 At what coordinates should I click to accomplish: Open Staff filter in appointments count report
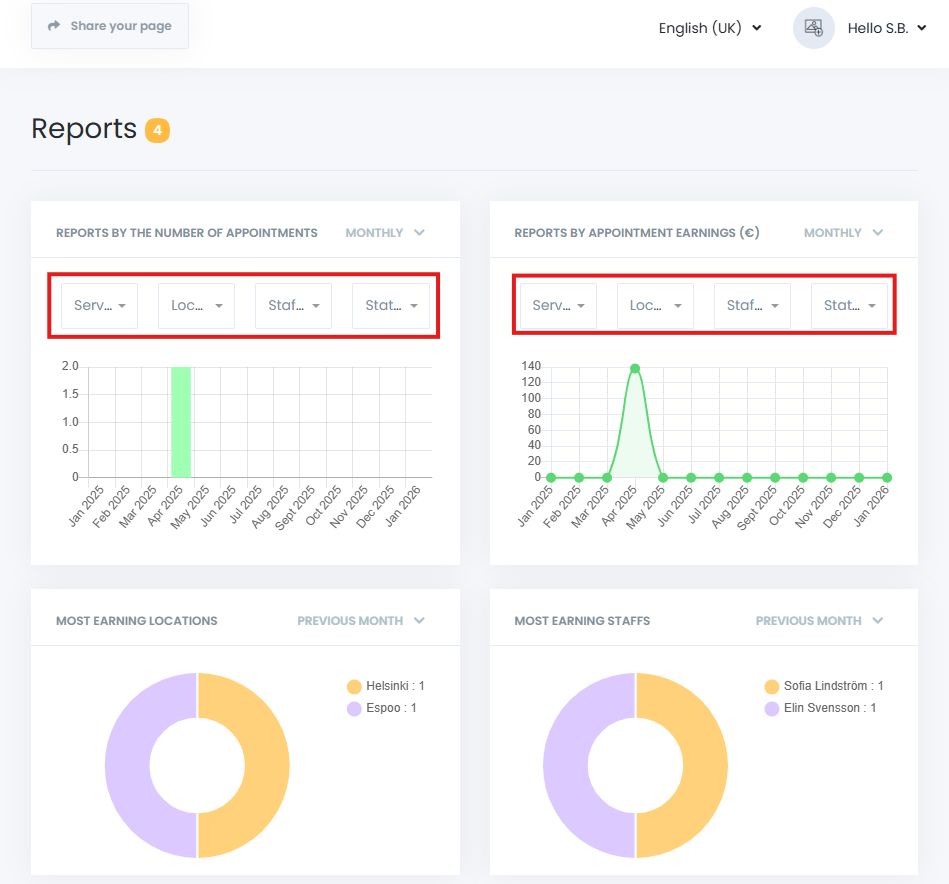point(293,306)
